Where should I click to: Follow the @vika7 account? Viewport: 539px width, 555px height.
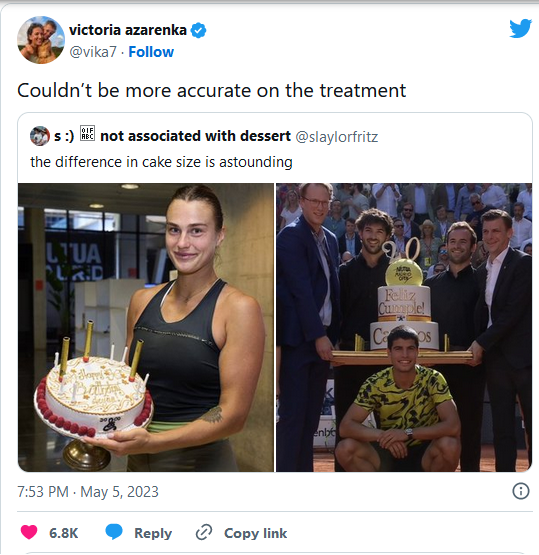151,52
